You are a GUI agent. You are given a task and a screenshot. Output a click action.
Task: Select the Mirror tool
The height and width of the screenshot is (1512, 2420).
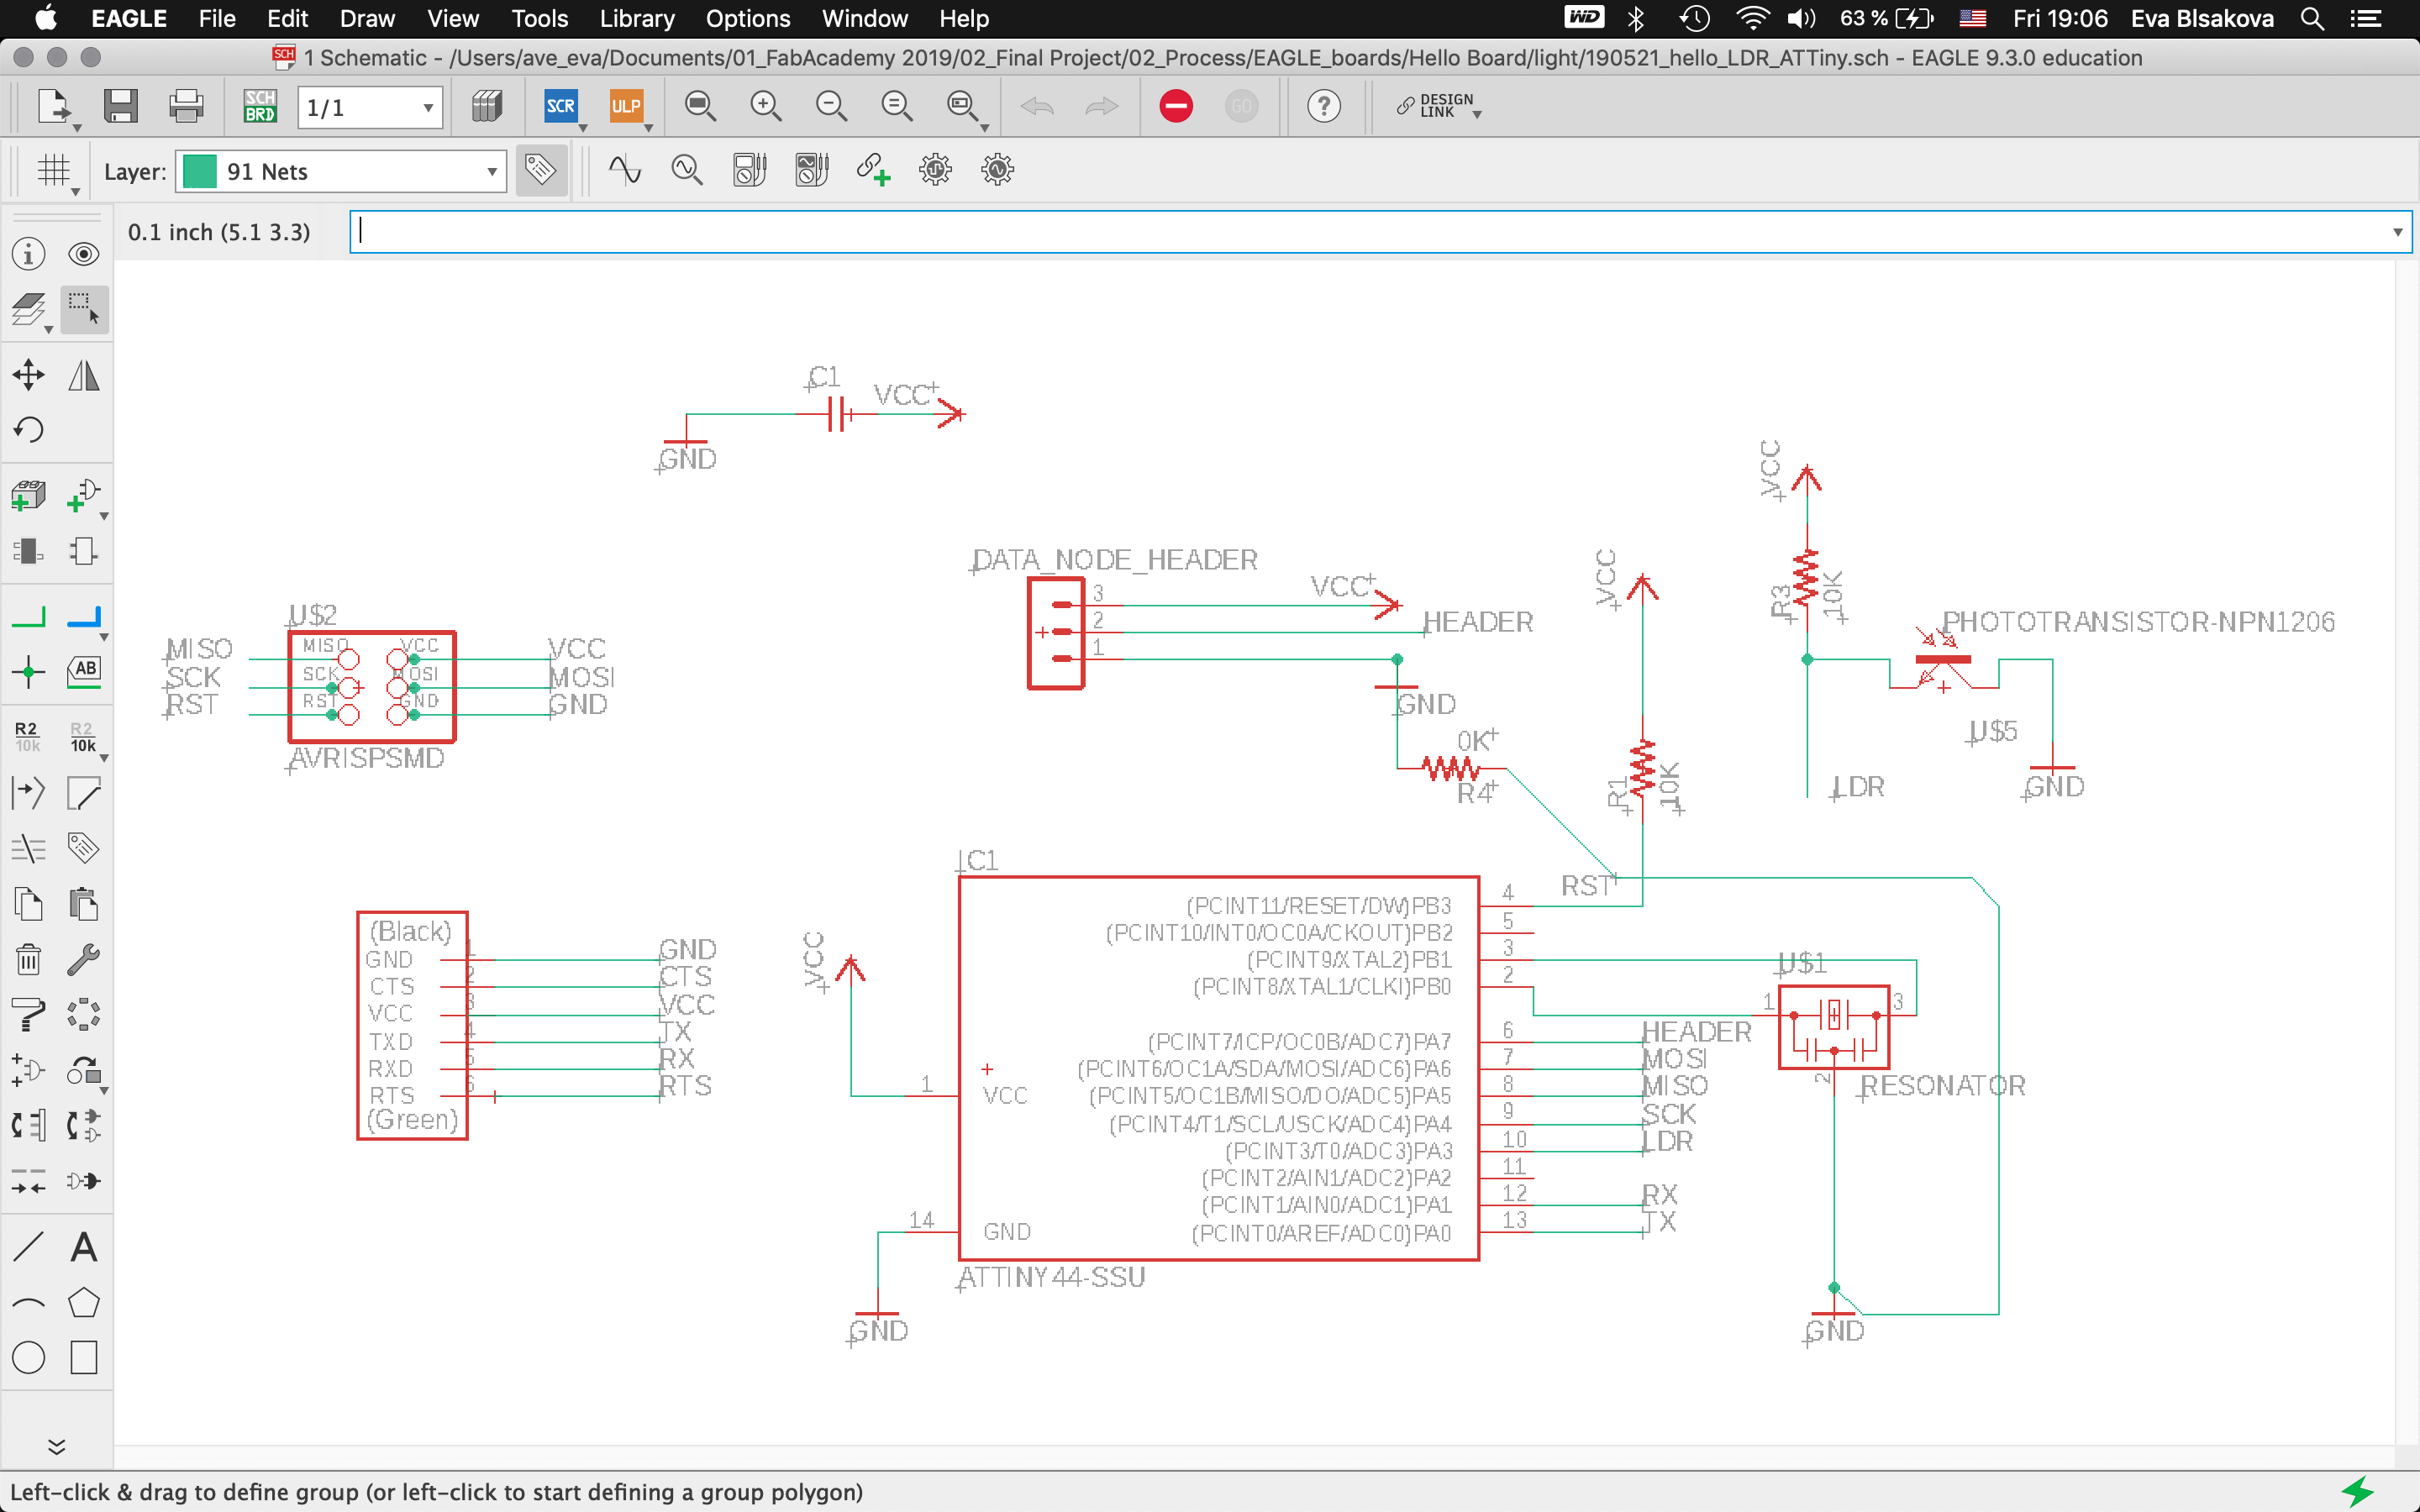point(84,376)
